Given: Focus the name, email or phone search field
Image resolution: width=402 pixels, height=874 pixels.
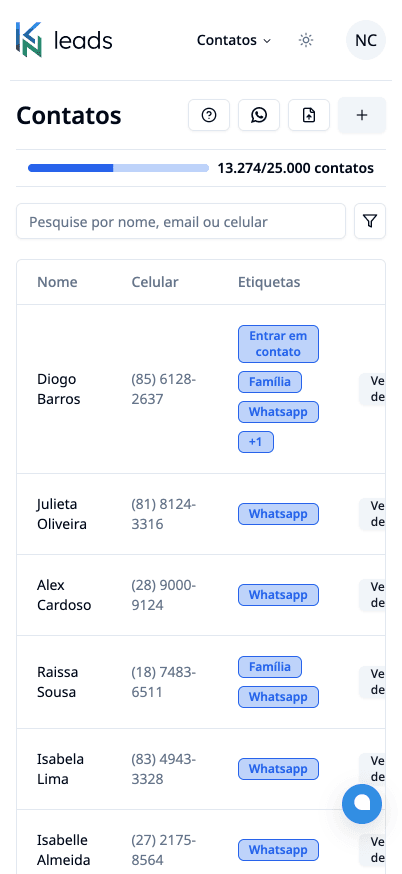Looking at the screenshot, I should [181, 221].
